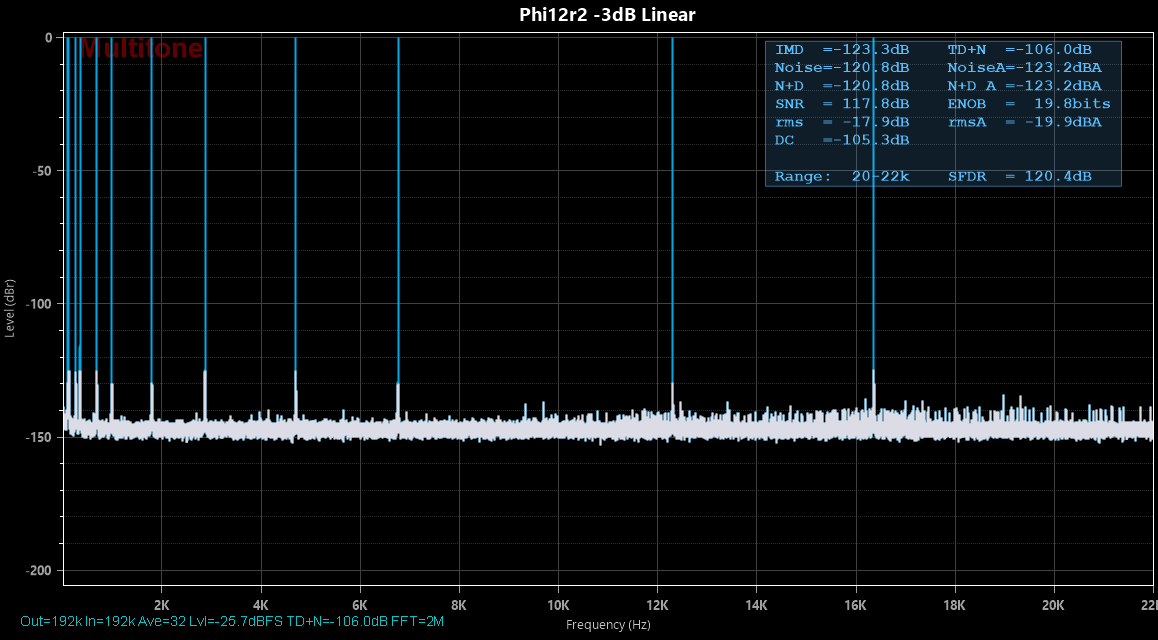Select the rms = -17.9dB reading
This screenshot has height=640, width=1158.
click(842, 122)
